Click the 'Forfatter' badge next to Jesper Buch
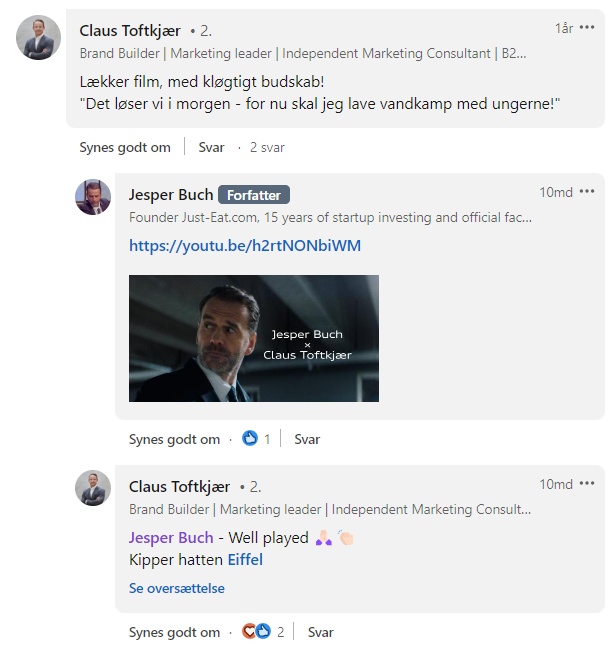The image size is (610, 658). [254, 195]
